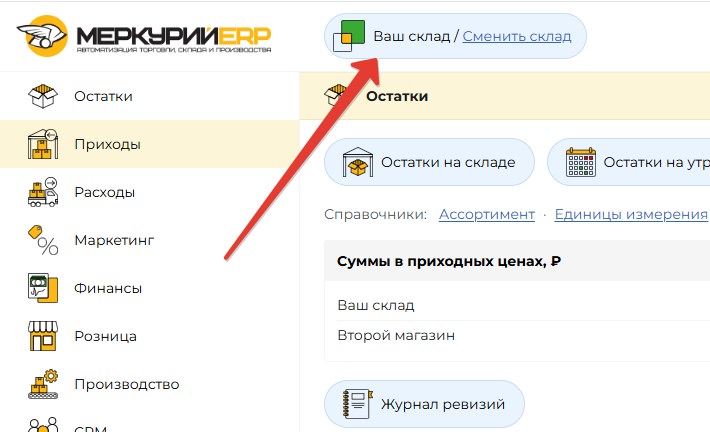
Task: Open the Журнал ревизий button
Action: [x=424, y=404]
